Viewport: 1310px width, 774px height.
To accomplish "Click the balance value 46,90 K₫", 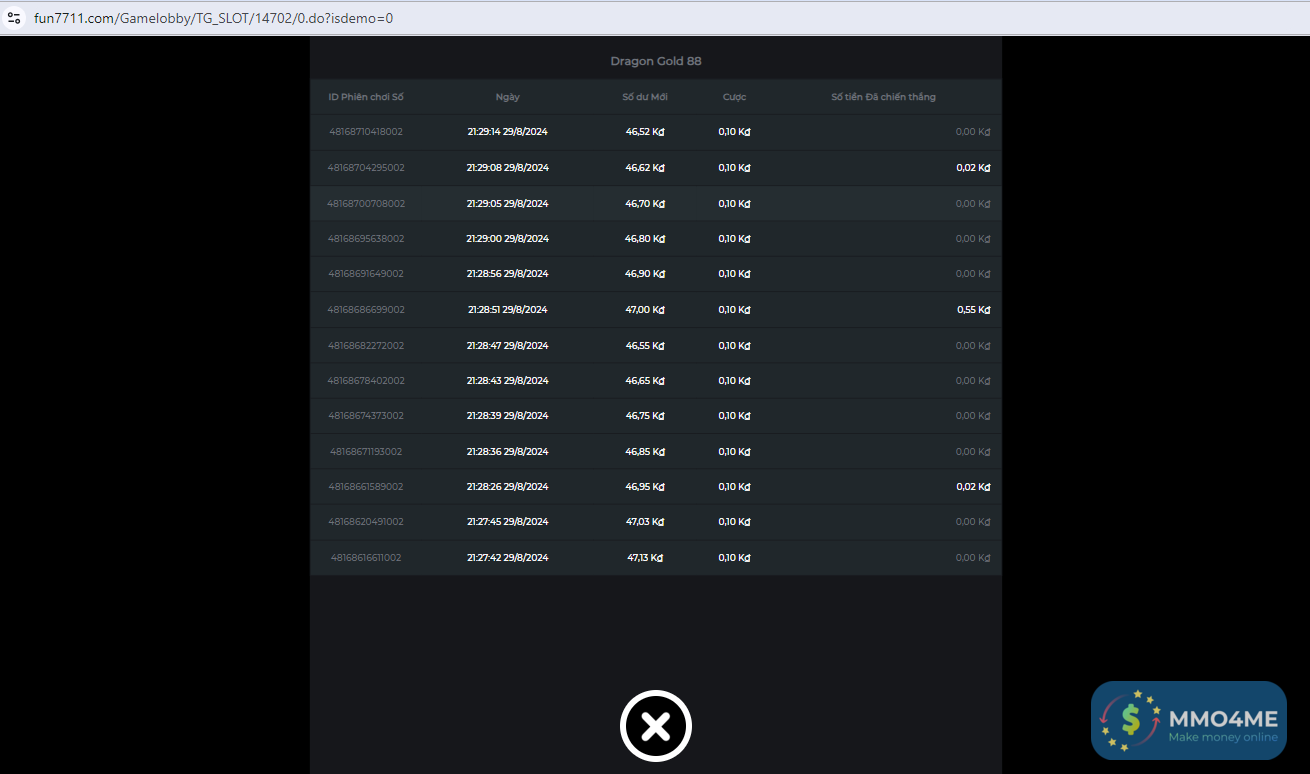I will click(x=645, y=274).
